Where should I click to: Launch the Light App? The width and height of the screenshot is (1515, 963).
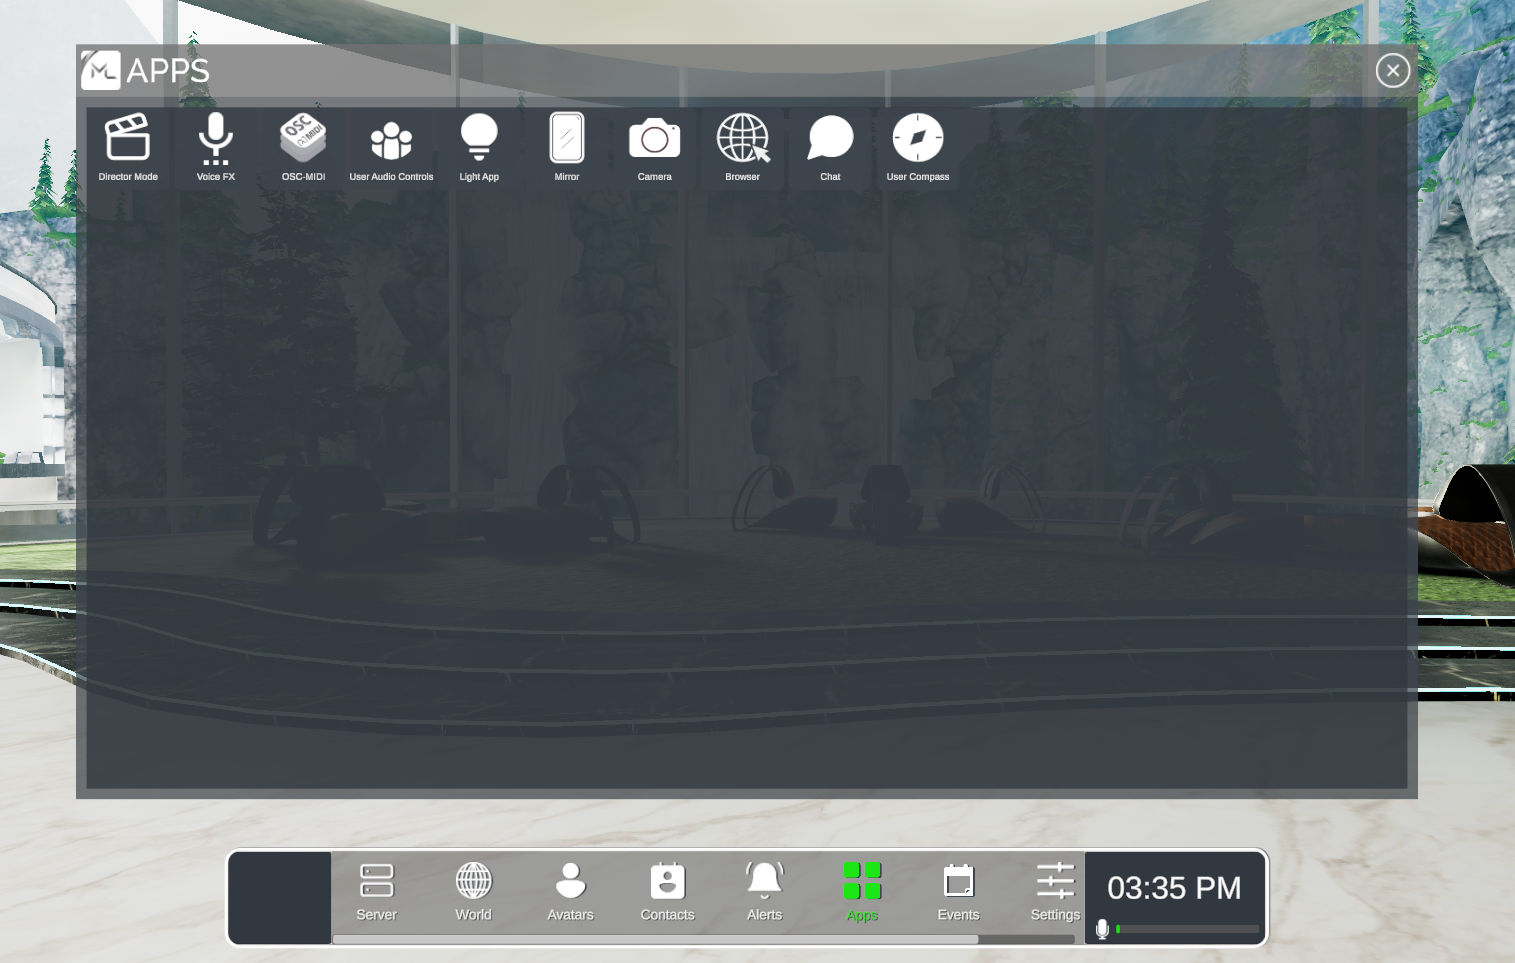tap(479, 147)
